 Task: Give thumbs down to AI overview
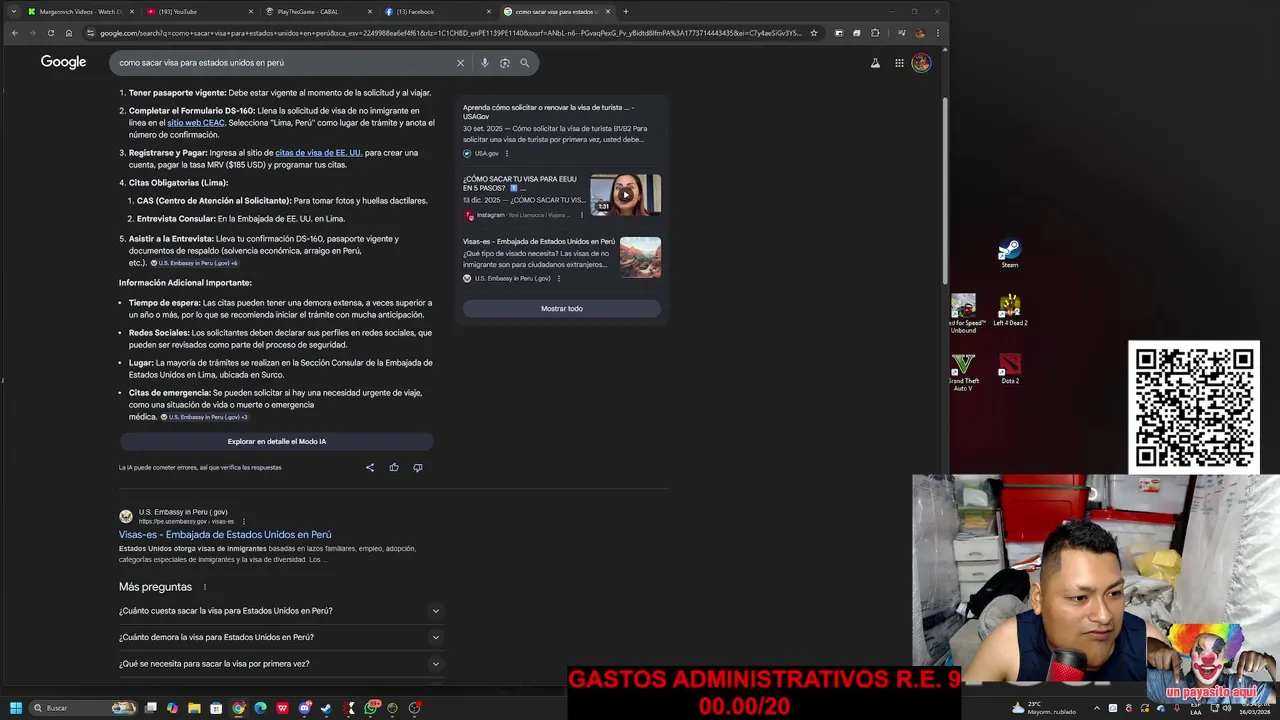(418, 467)
